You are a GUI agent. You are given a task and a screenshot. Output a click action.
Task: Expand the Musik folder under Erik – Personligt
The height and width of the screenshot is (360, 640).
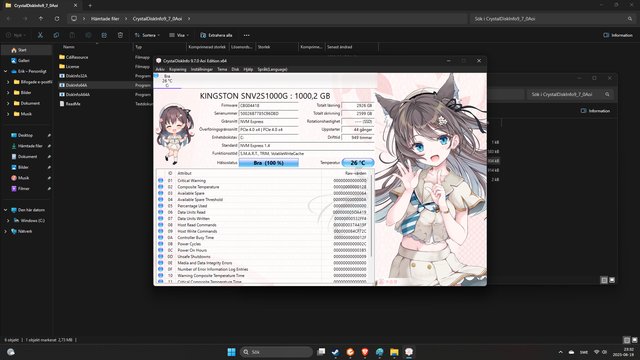[8, 114]
